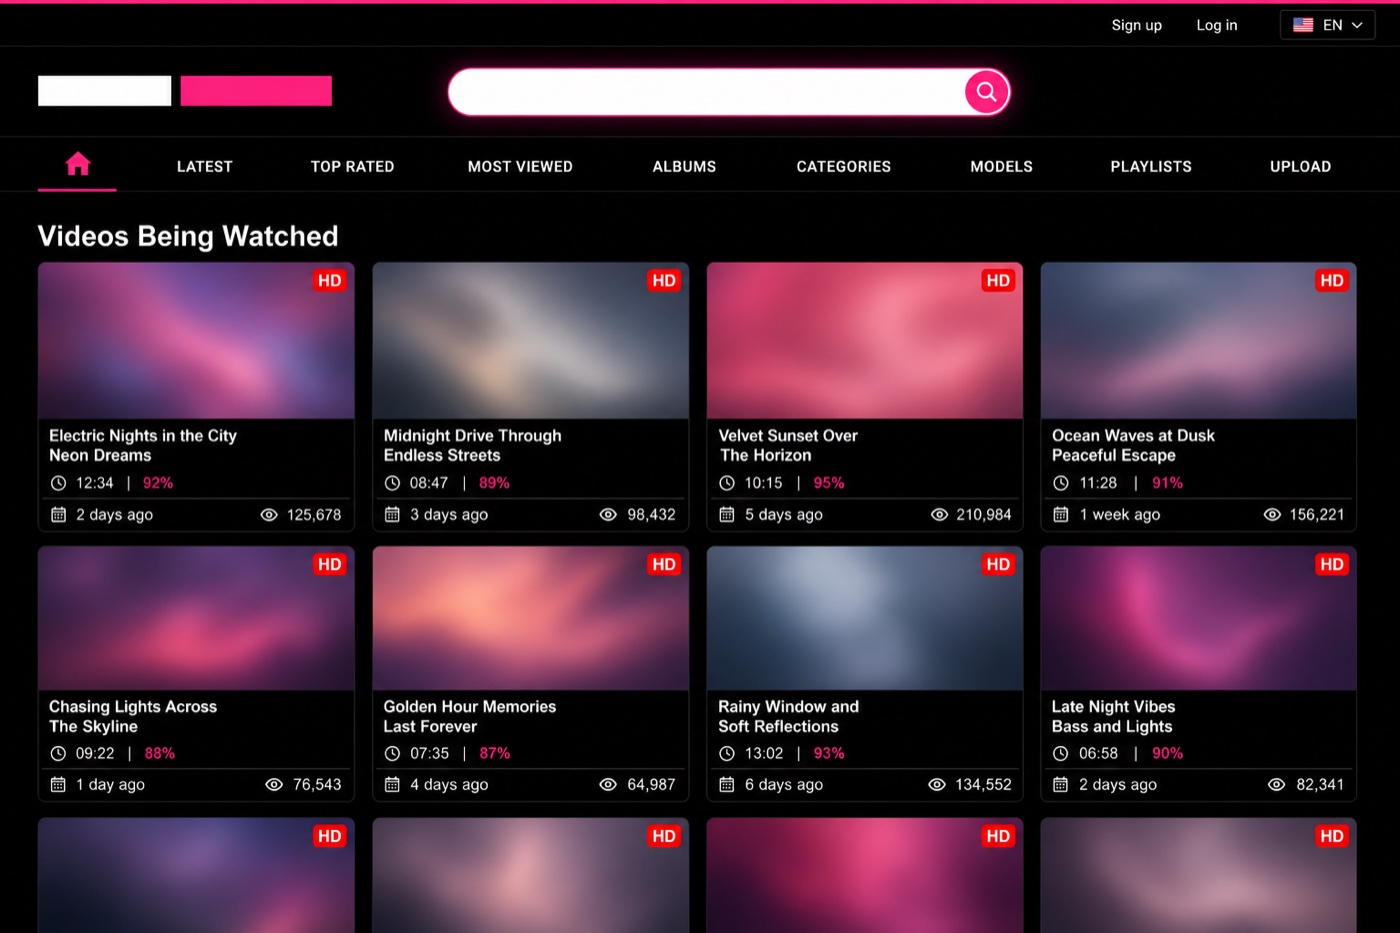Viewport: 1400px width, 933px height.
Task: Open Rainy Window and Soft Reflections title
Action: tap(788, 716)
